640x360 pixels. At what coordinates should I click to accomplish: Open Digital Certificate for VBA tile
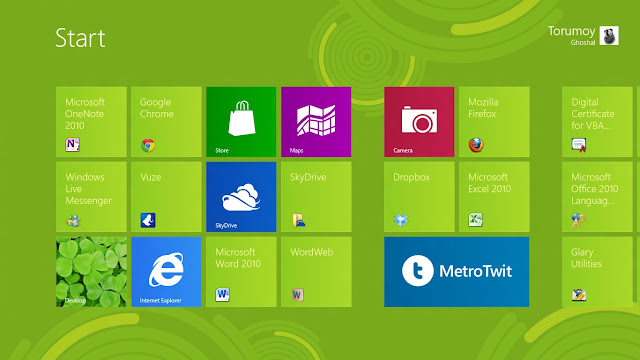597,122
